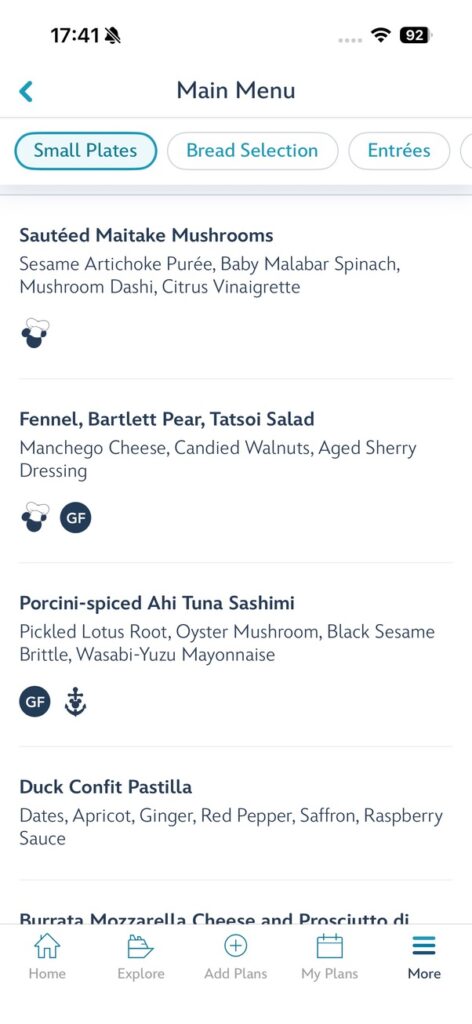
Task: Tap the GF badge under Fennel Salad
Action: click(76, 518)
